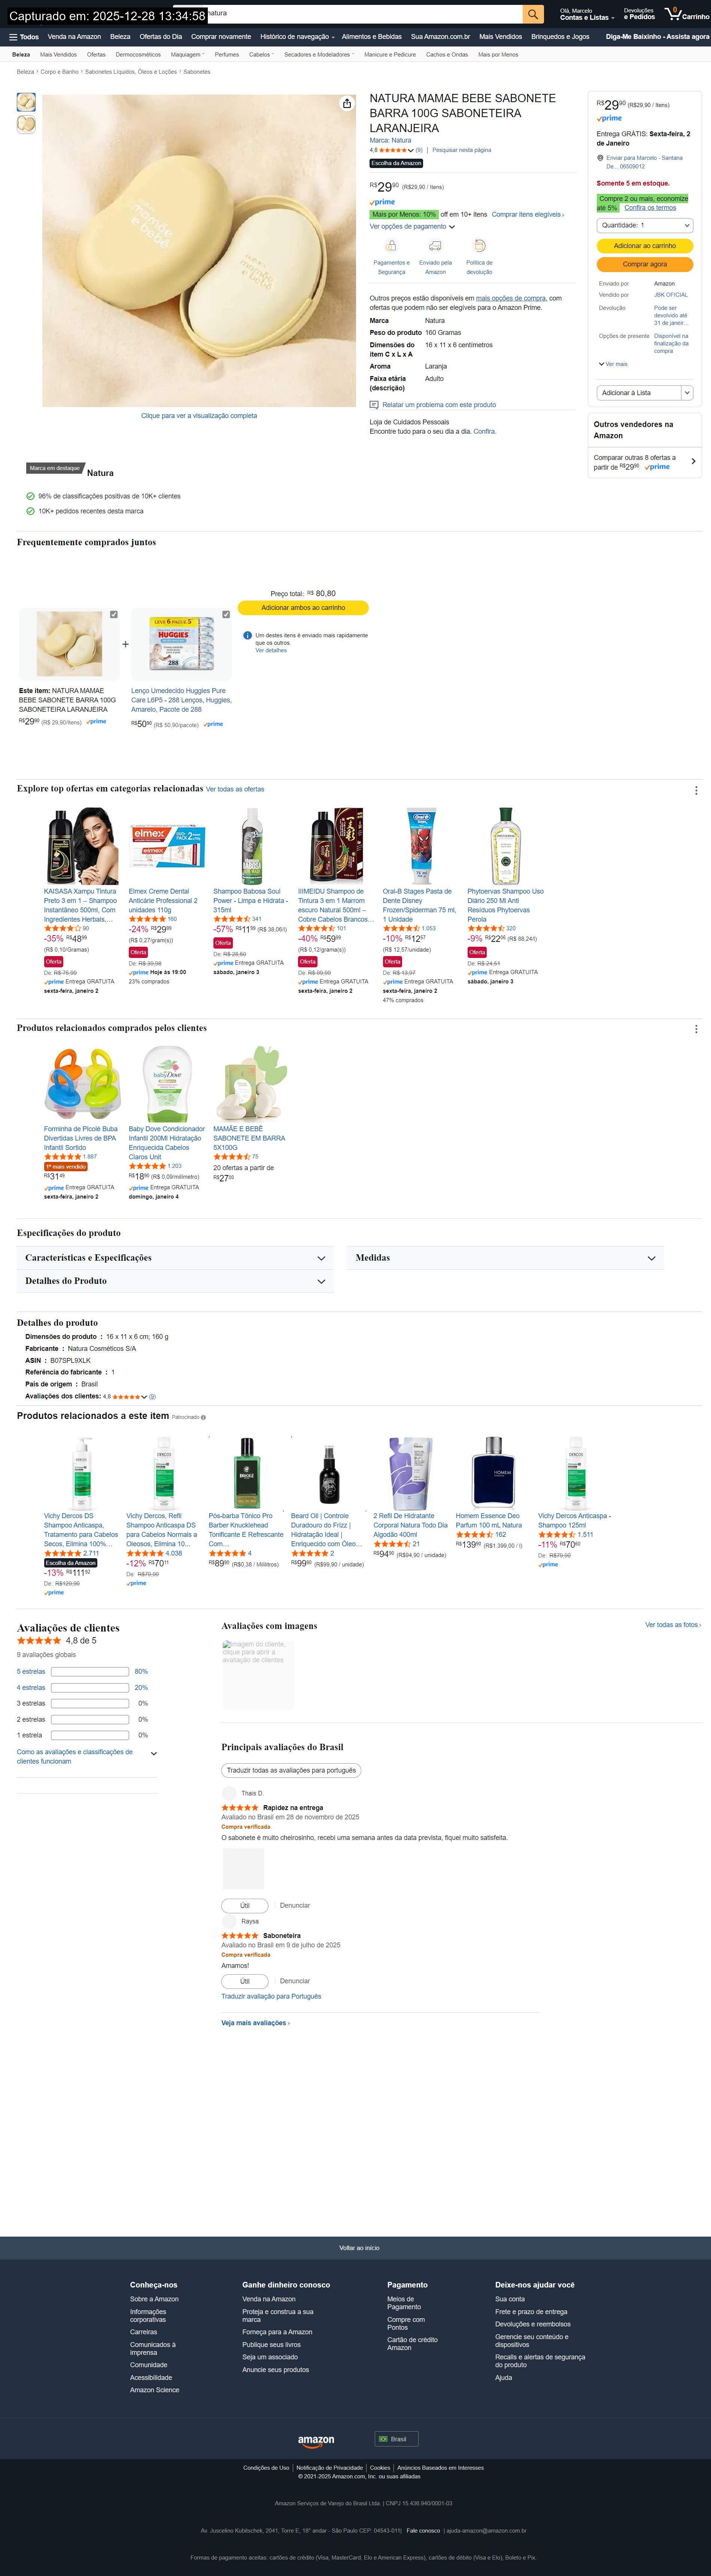The height and width of the screenshot is (2576, 711).
Task: Uncheck the Natura sabonete bundle checkbox
Action: coord(114,614)
